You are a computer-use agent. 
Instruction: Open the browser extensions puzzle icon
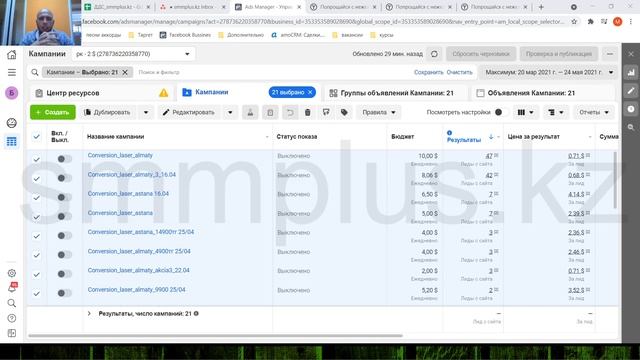[x=590, y=22]
